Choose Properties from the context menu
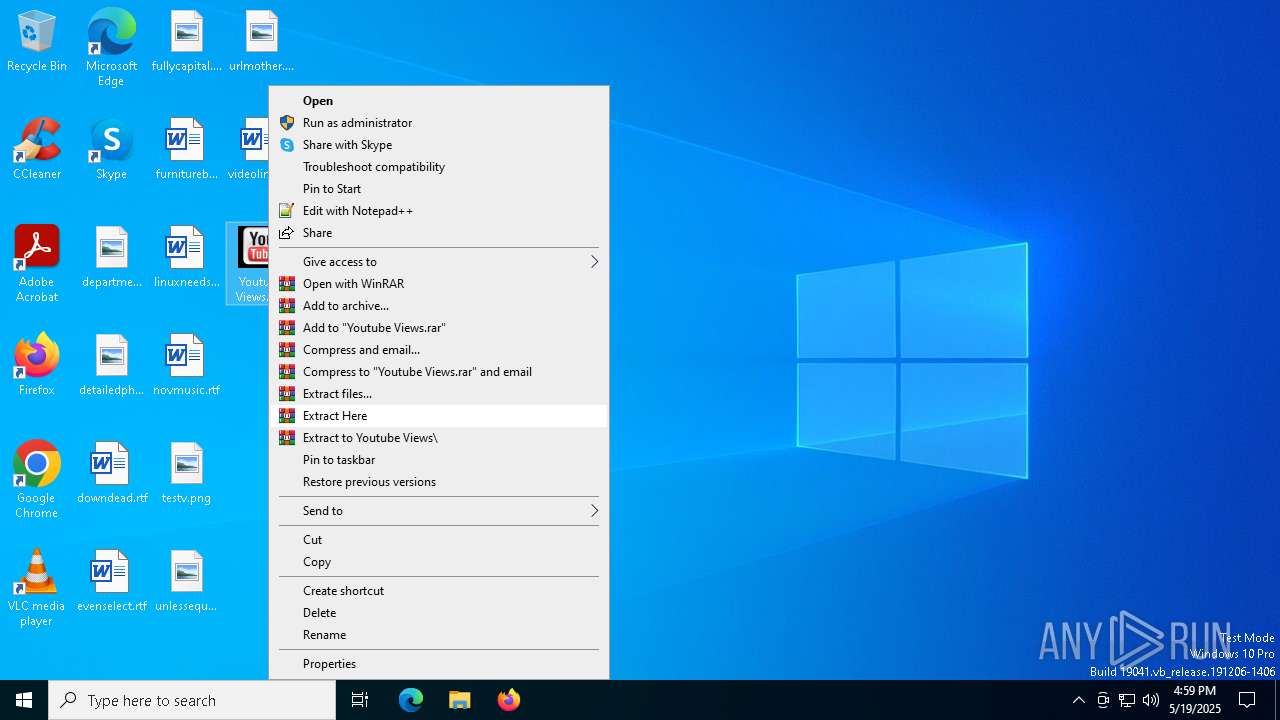Image resolution: width=1280 pixels, height=720 pixels. pos(439,664)
